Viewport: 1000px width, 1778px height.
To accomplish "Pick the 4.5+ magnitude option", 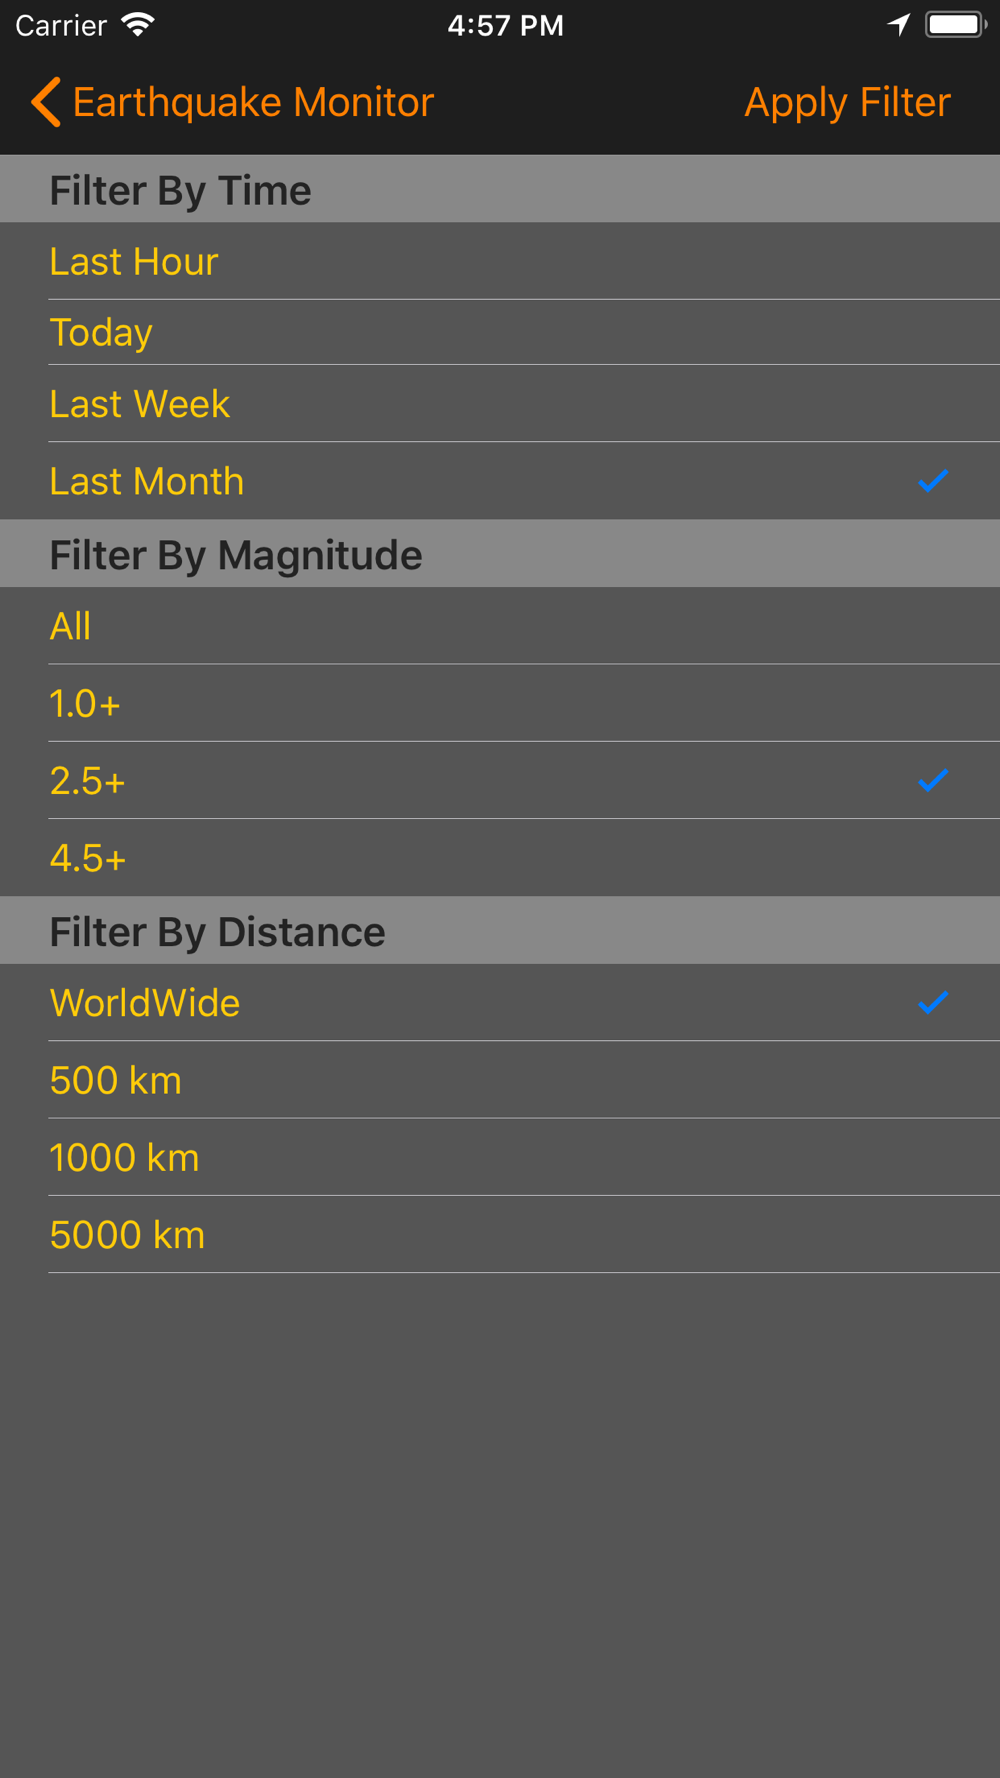I will pyautogui.click(x=500, y=858).
